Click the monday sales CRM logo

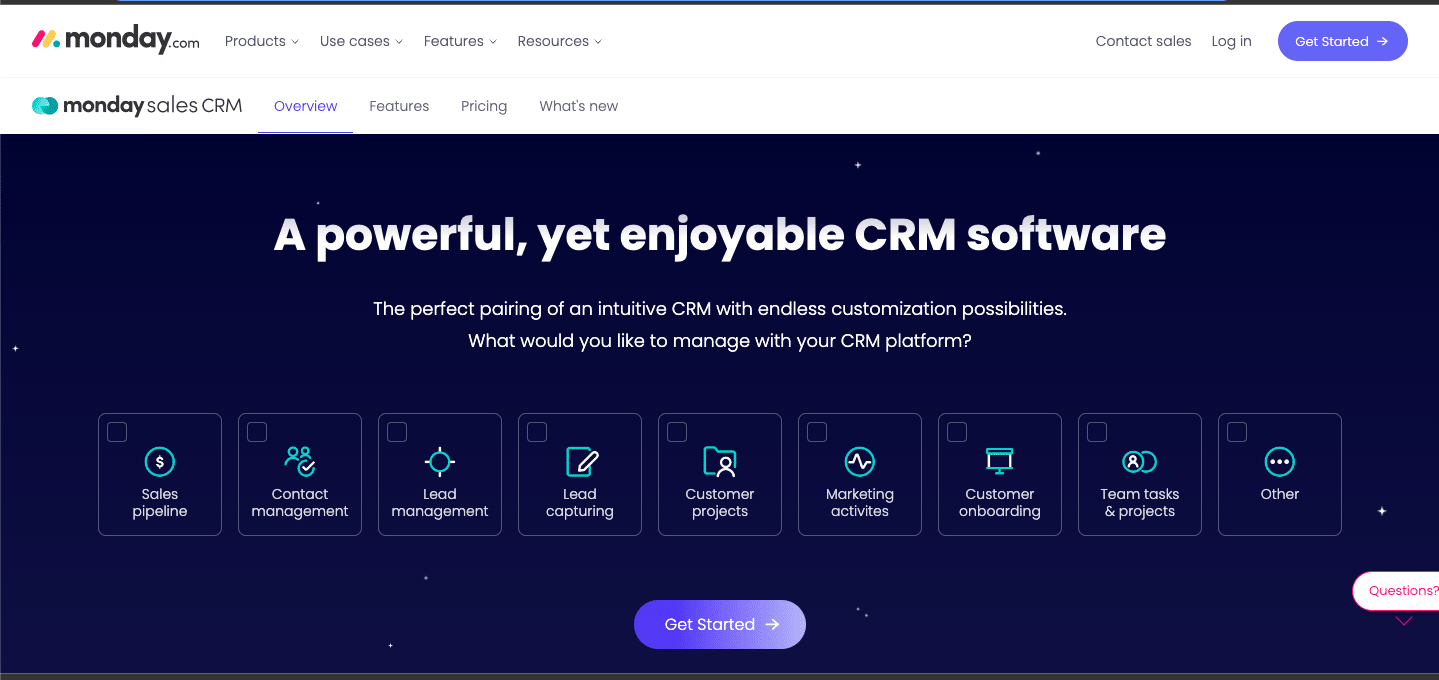coord(137,106)
